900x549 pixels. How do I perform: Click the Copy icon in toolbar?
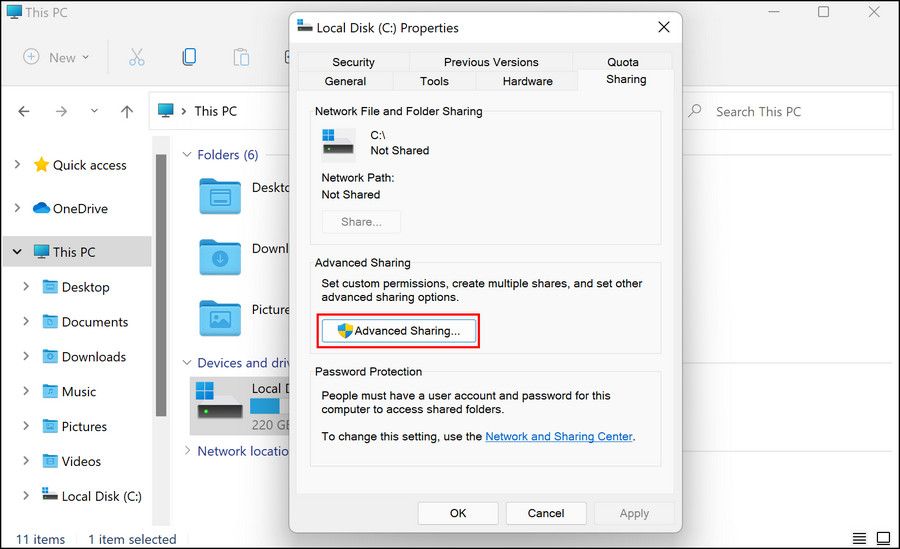pos(189,57)
